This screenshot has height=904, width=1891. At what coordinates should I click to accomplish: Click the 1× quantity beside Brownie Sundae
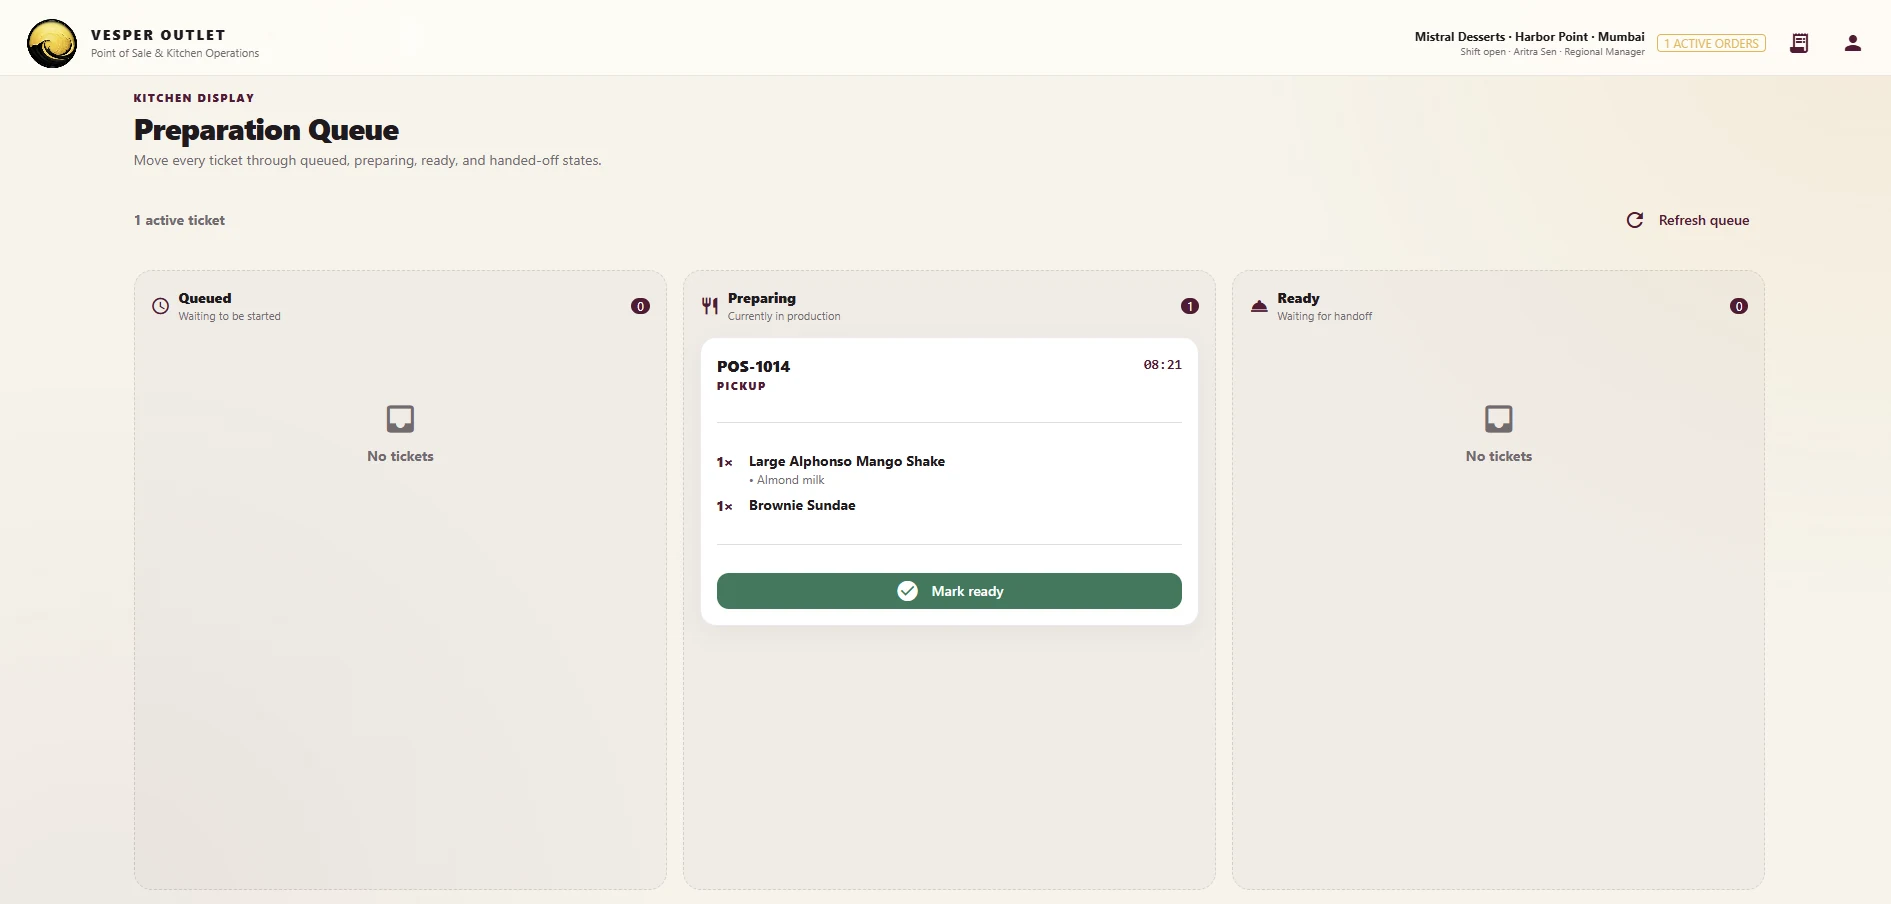724,506
